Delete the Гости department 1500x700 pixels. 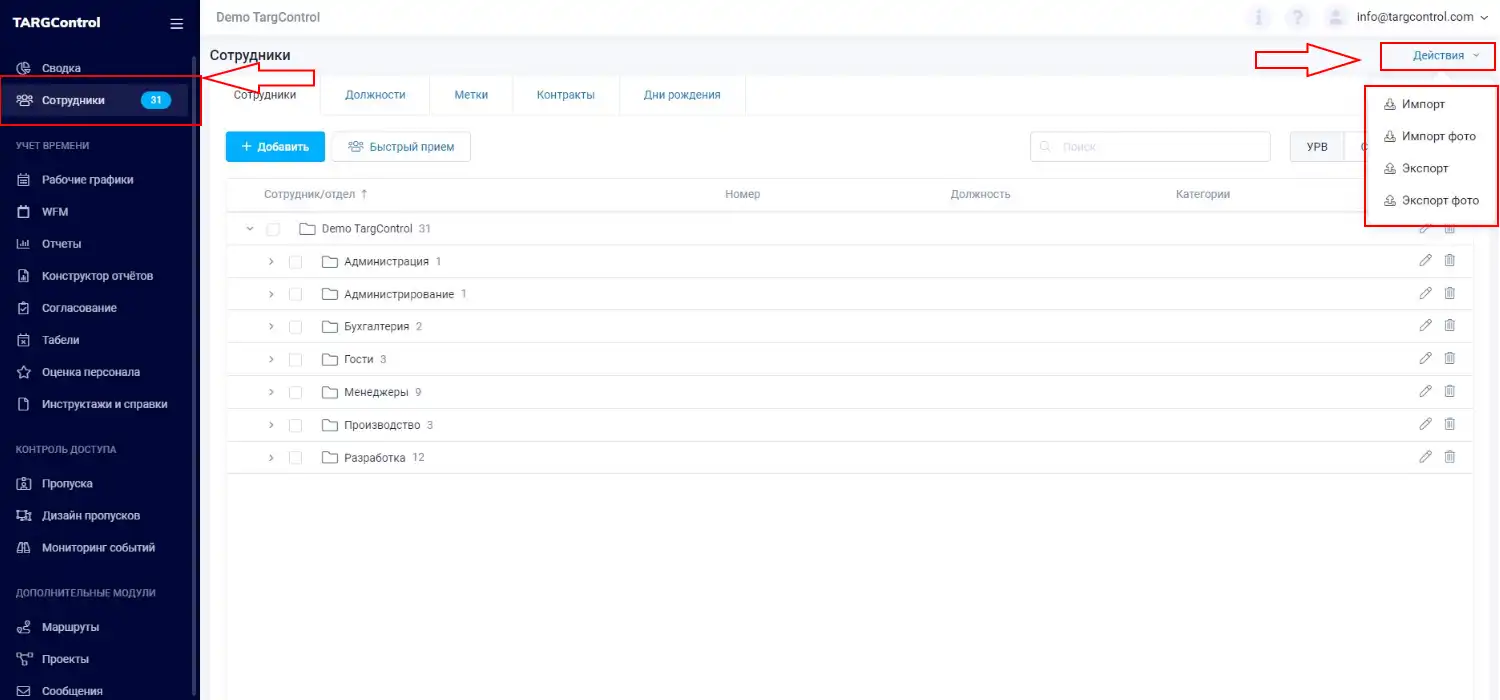click(x=1449, y=359)
